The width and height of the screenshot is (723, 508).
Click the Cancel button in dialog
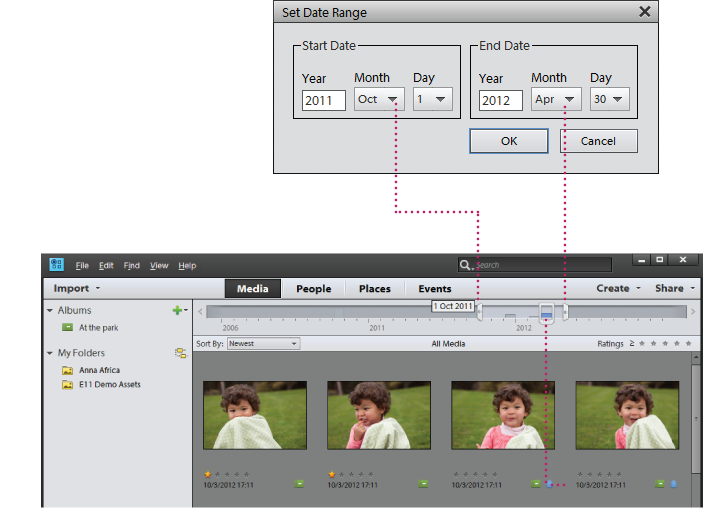(x=598, y=141)
